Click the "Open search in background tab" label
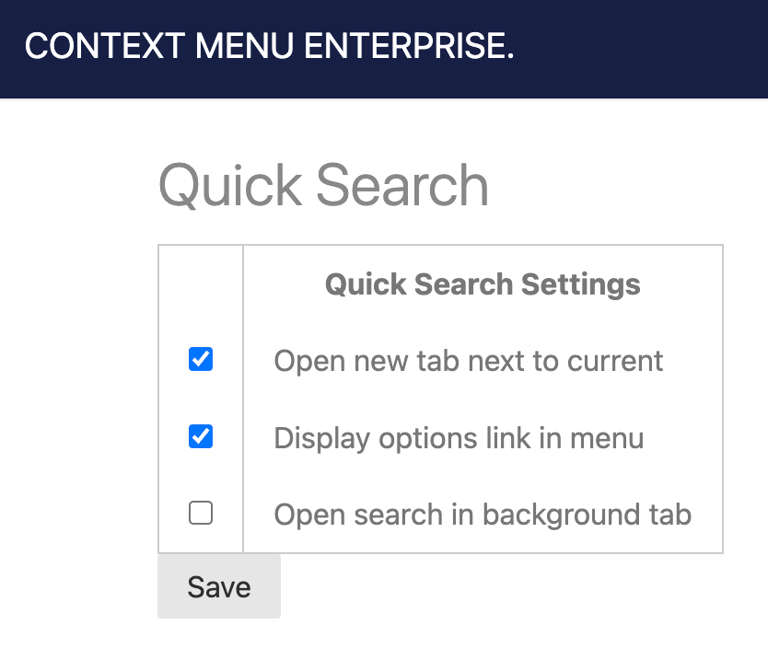This screenshot has height=648, width=768. (x=482, y=514)
